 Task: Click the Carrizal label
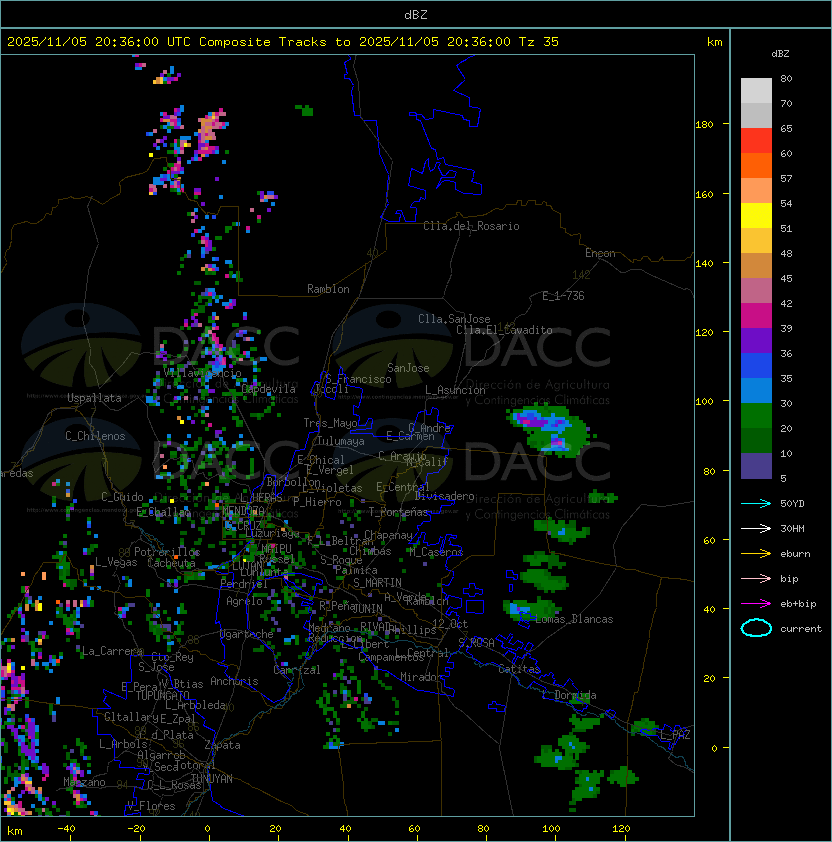point(297,670)
